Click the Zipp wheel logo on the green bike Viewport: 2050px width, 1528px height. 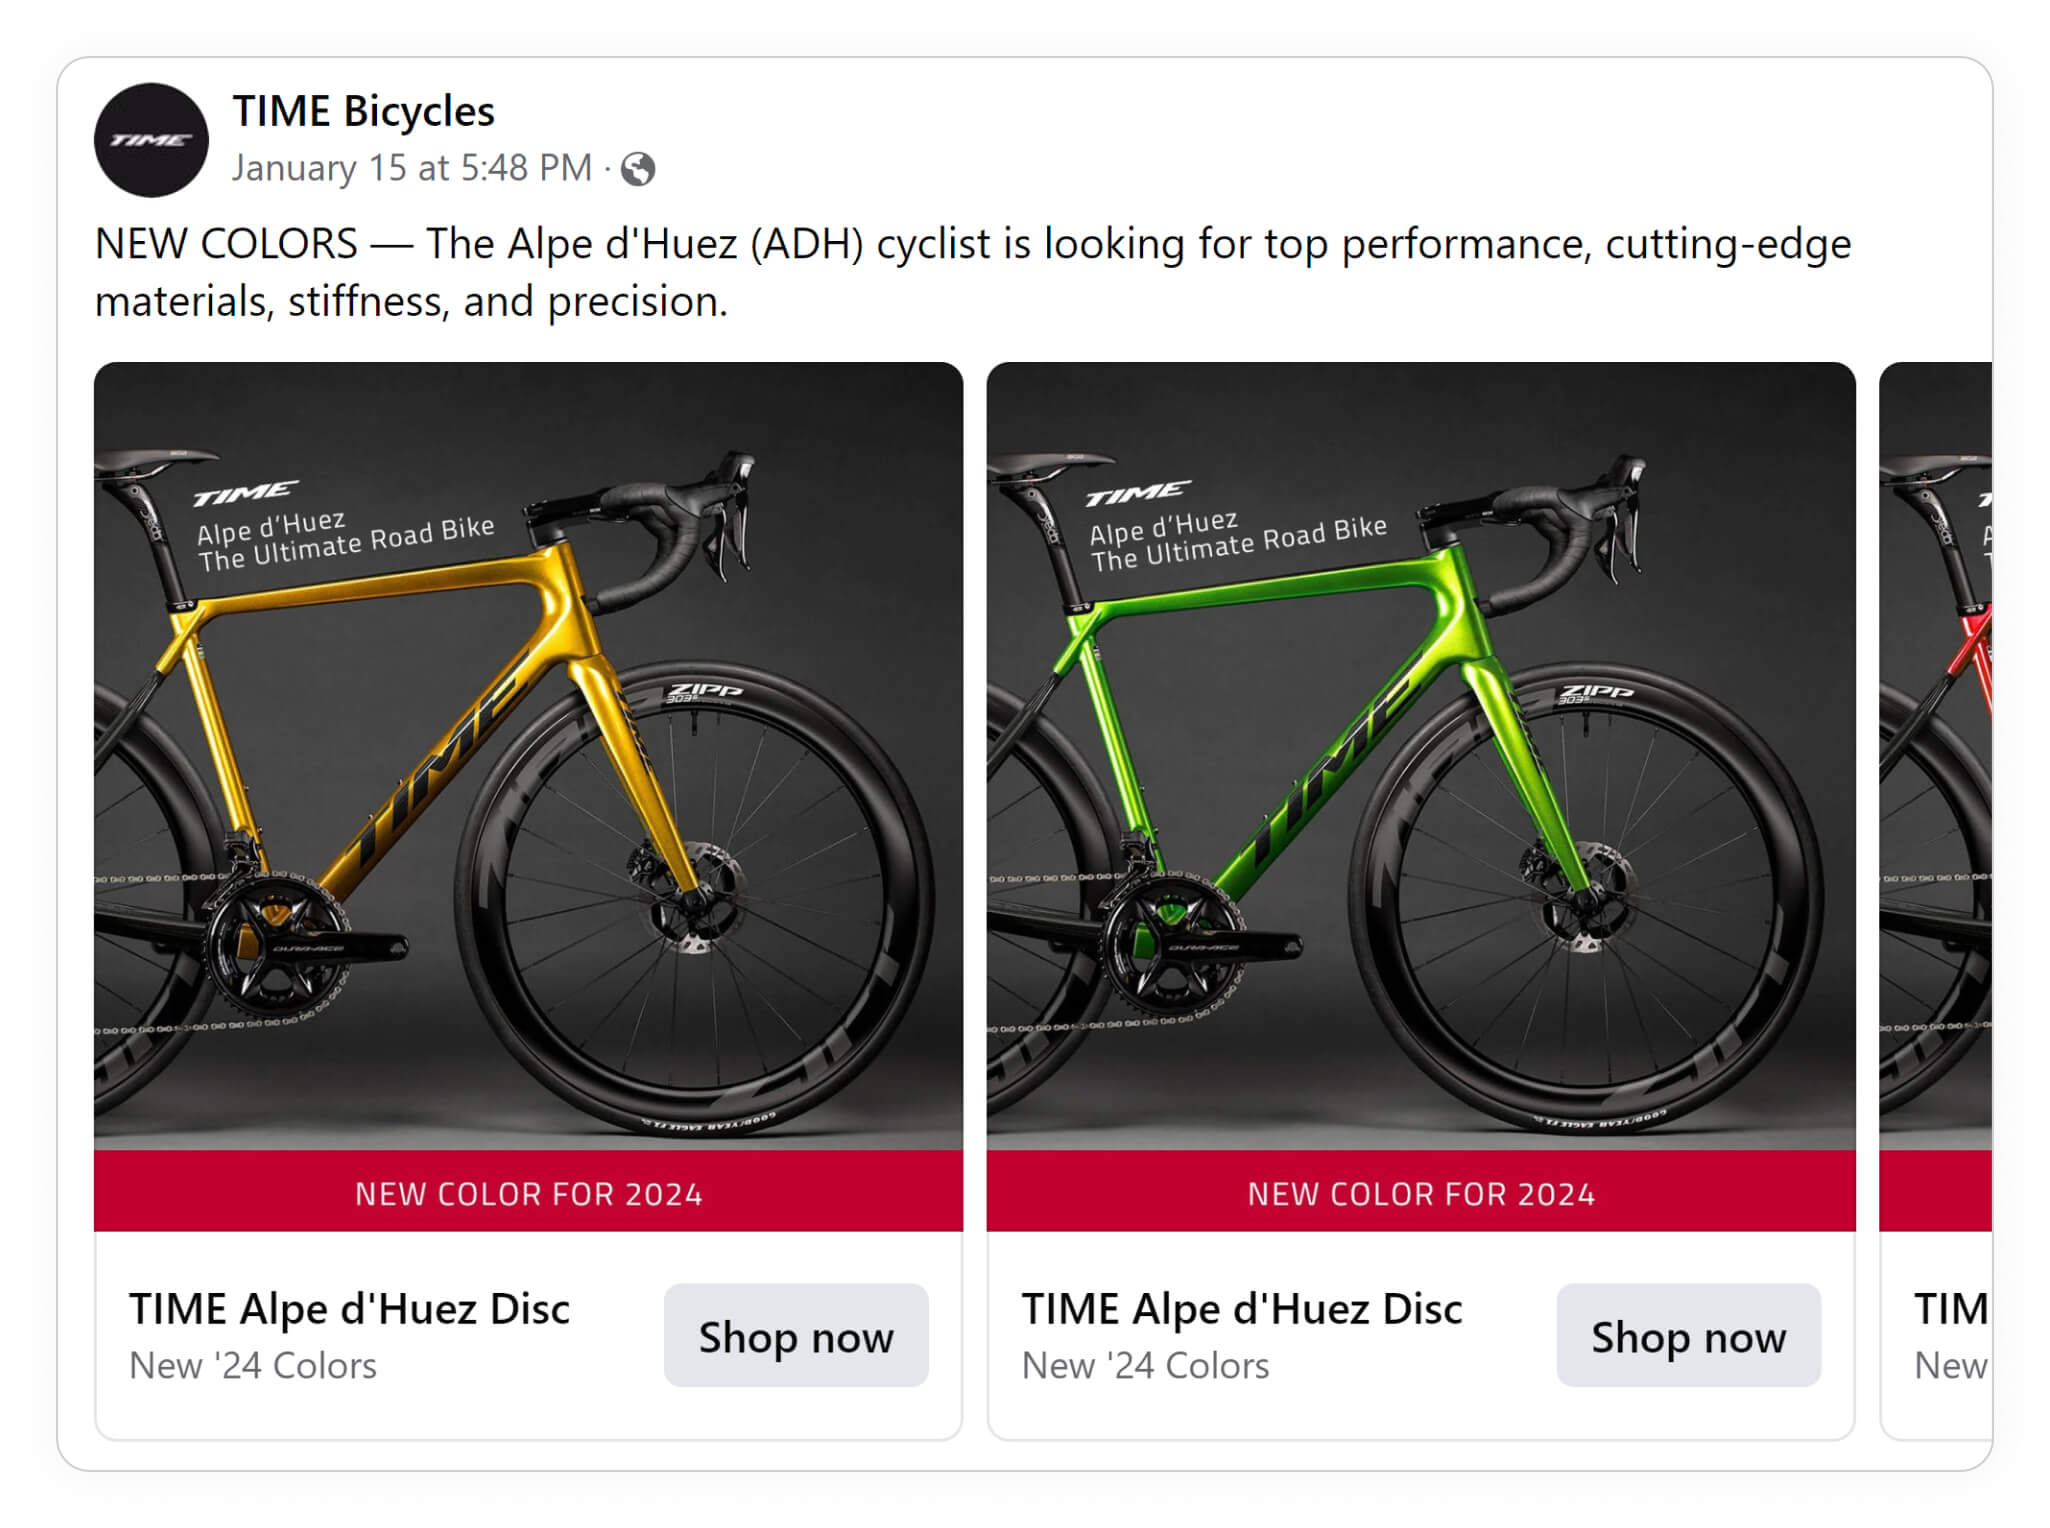click(1597, 692)
